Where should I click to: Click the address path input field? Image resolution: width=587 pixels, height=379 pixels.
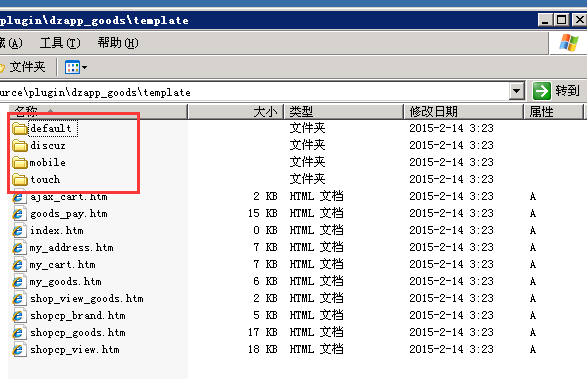254,92
